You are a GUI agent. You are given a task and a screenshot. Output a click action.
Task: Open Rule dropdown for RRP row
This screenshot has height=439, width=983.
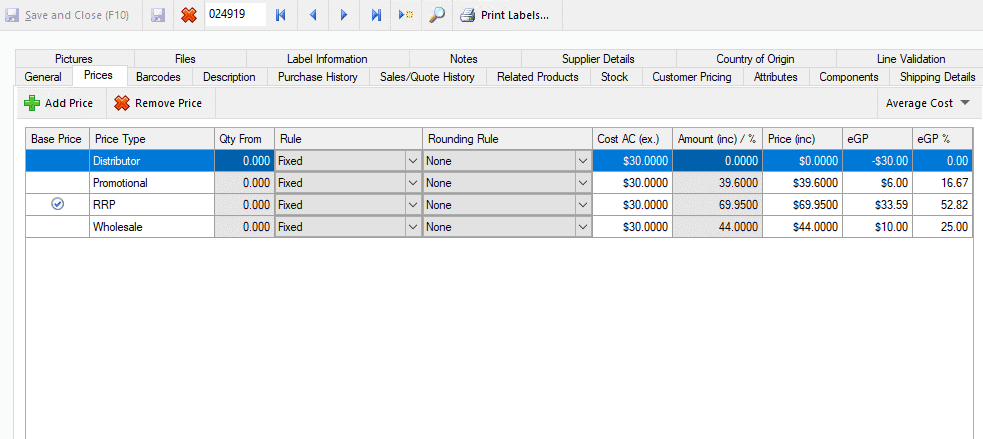pyautogui.click(x=413, y=205)
